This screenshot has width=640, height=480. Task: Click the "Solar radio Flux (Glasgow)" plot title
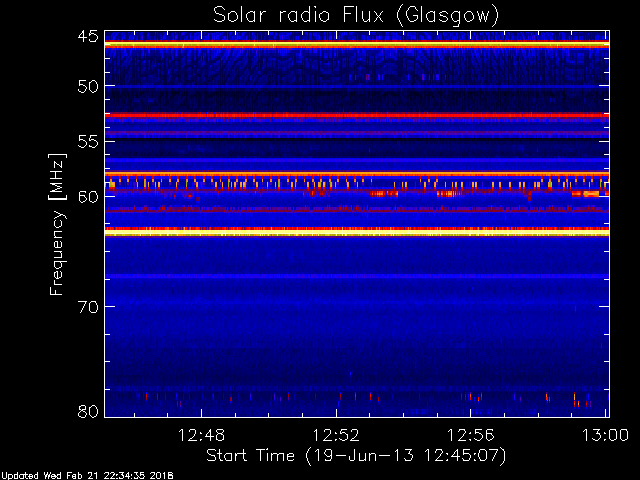click(x=356, y=16)
